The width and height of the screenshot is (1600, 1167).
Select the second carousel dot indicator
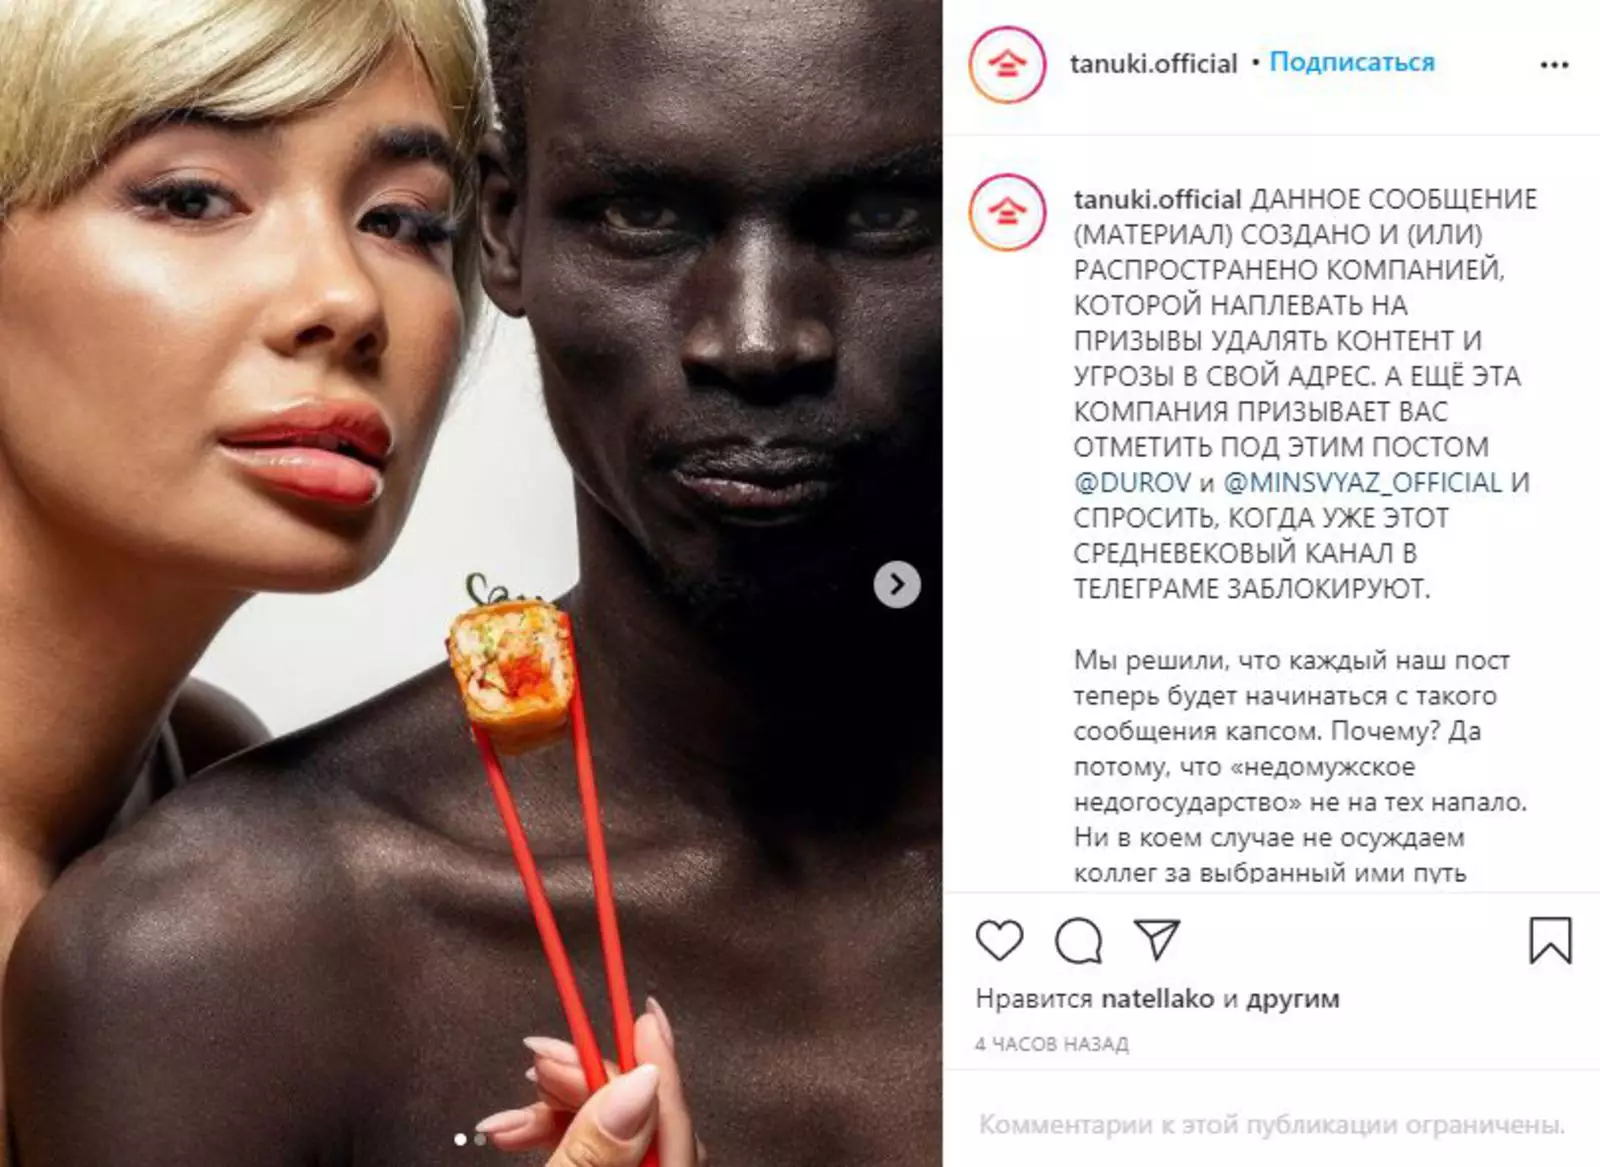click(x=480, y=1139)
